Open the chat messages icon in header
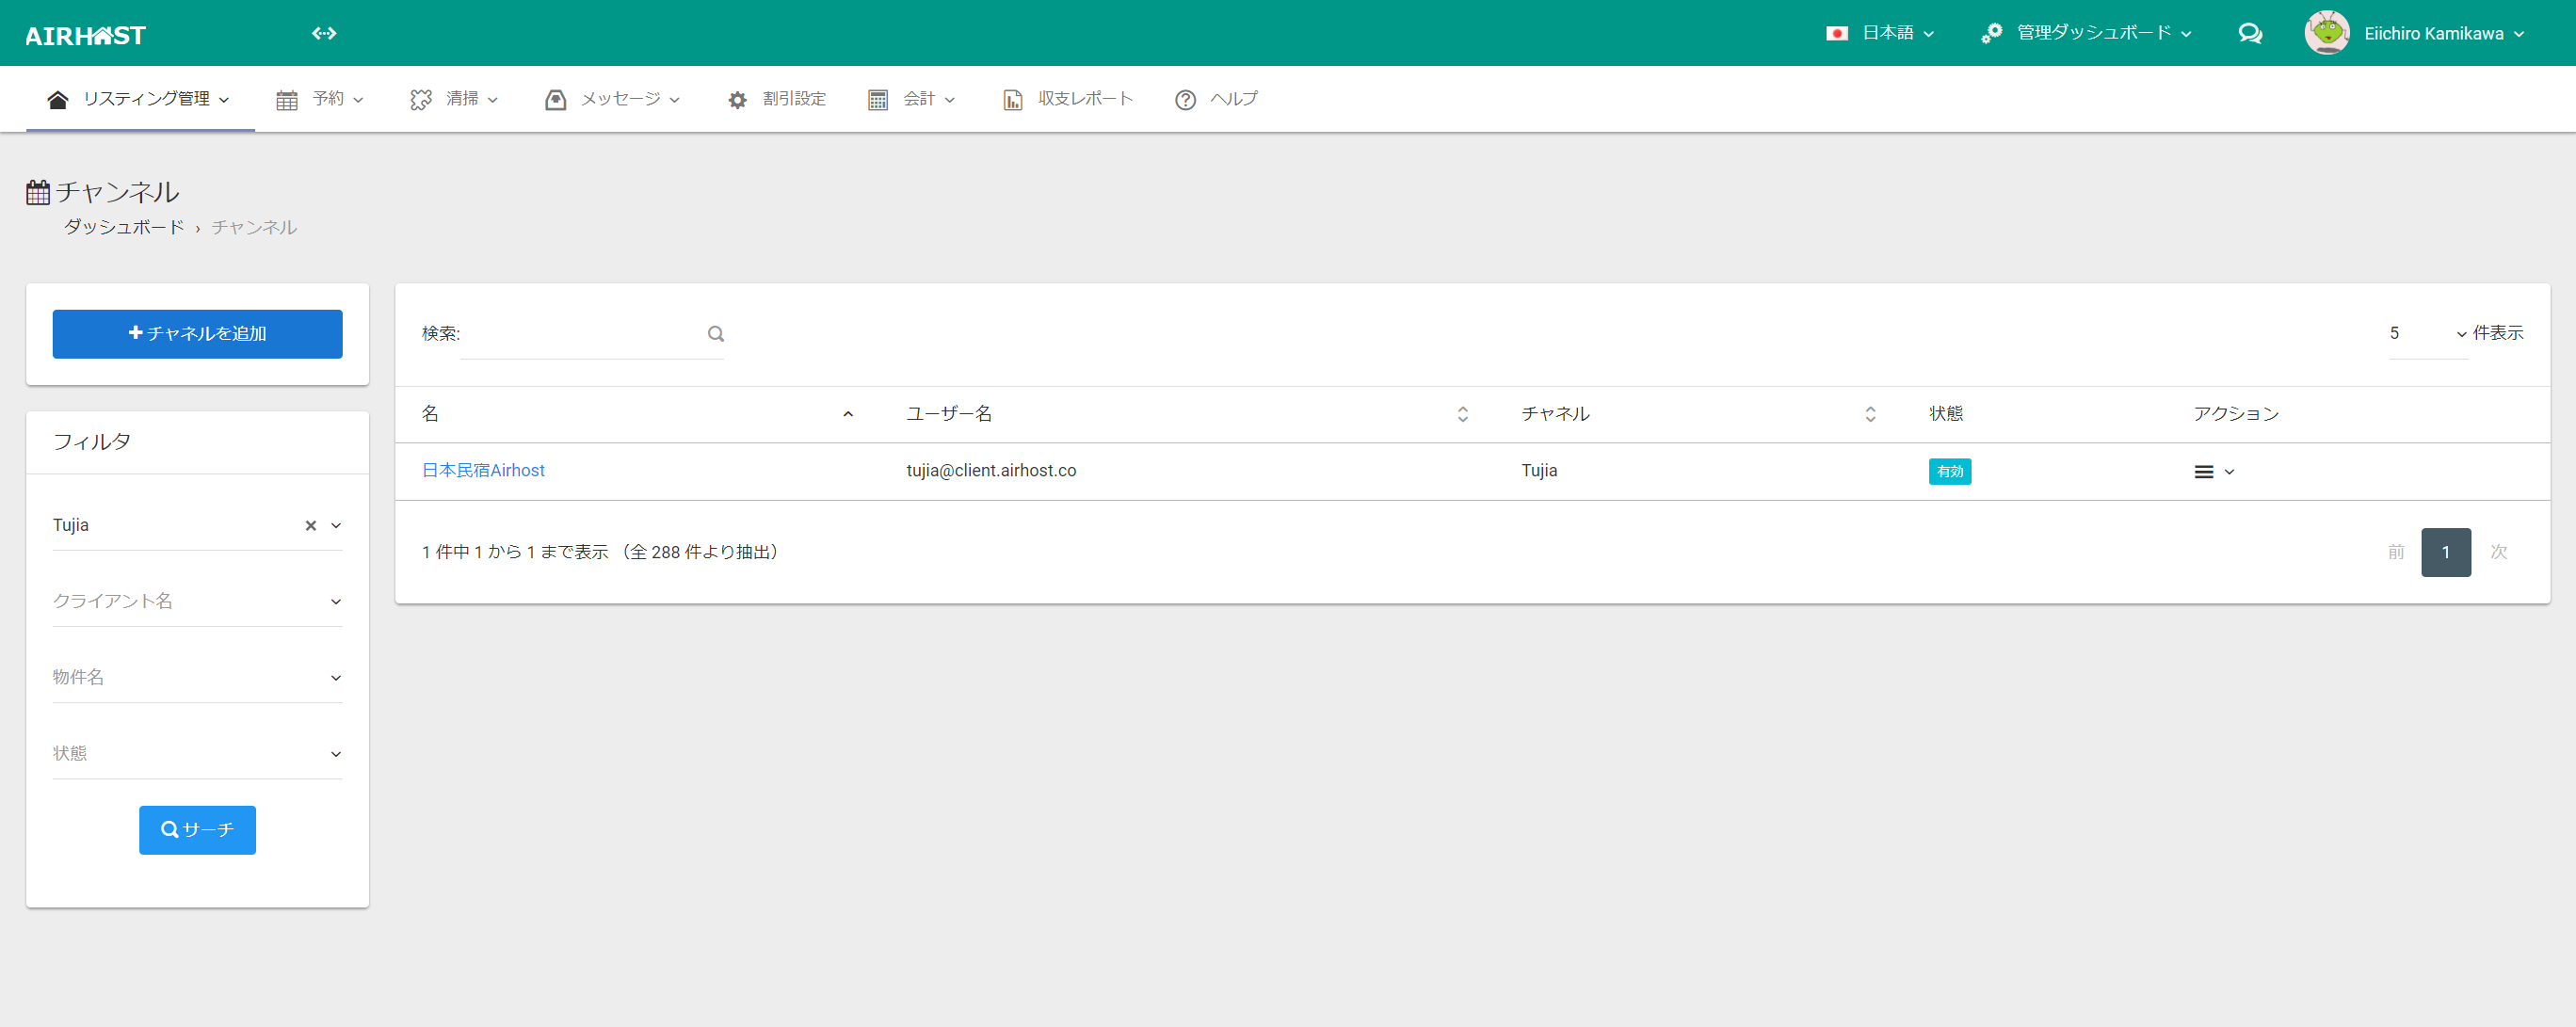 (x=2249, y=34)
